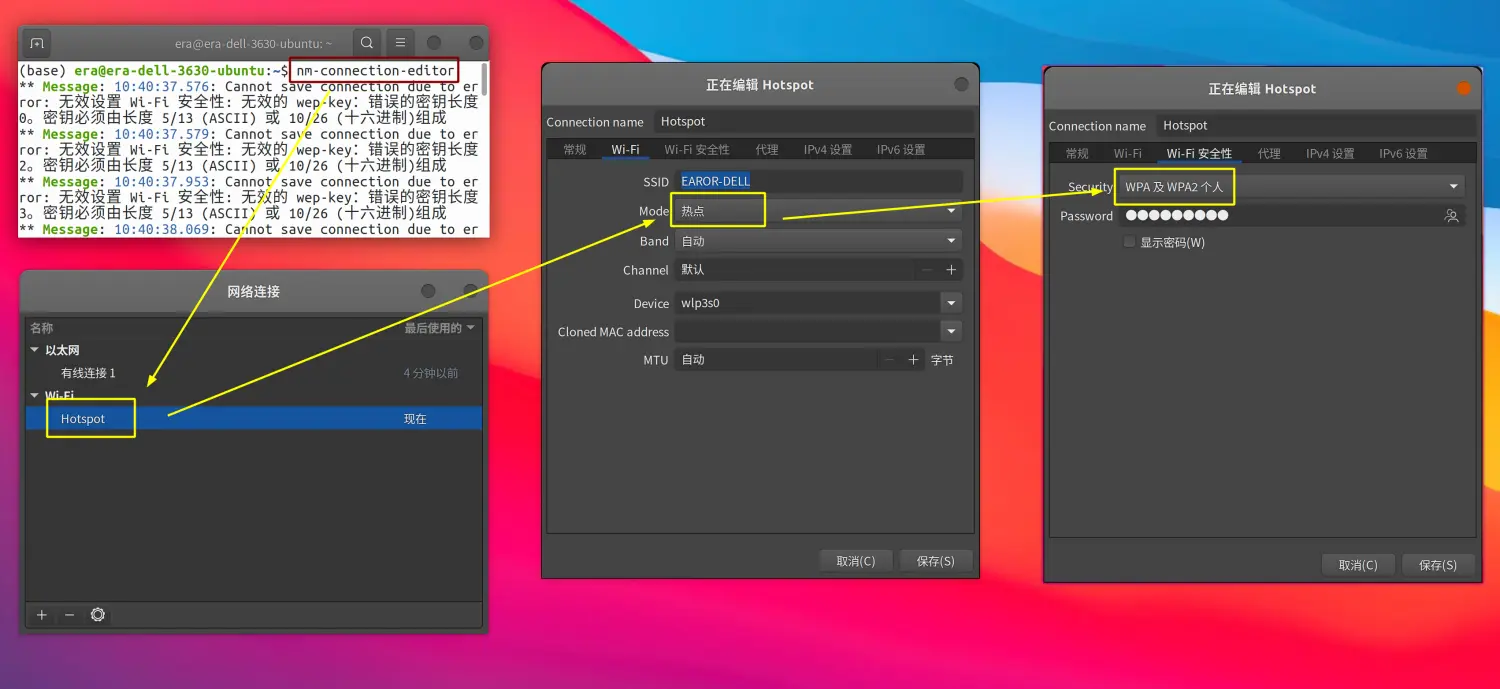The height and width of the screenshot is (689, 1500).
Task: Click the terminal new tab icon
Action: pyautogui.click(x=37, y=43)
